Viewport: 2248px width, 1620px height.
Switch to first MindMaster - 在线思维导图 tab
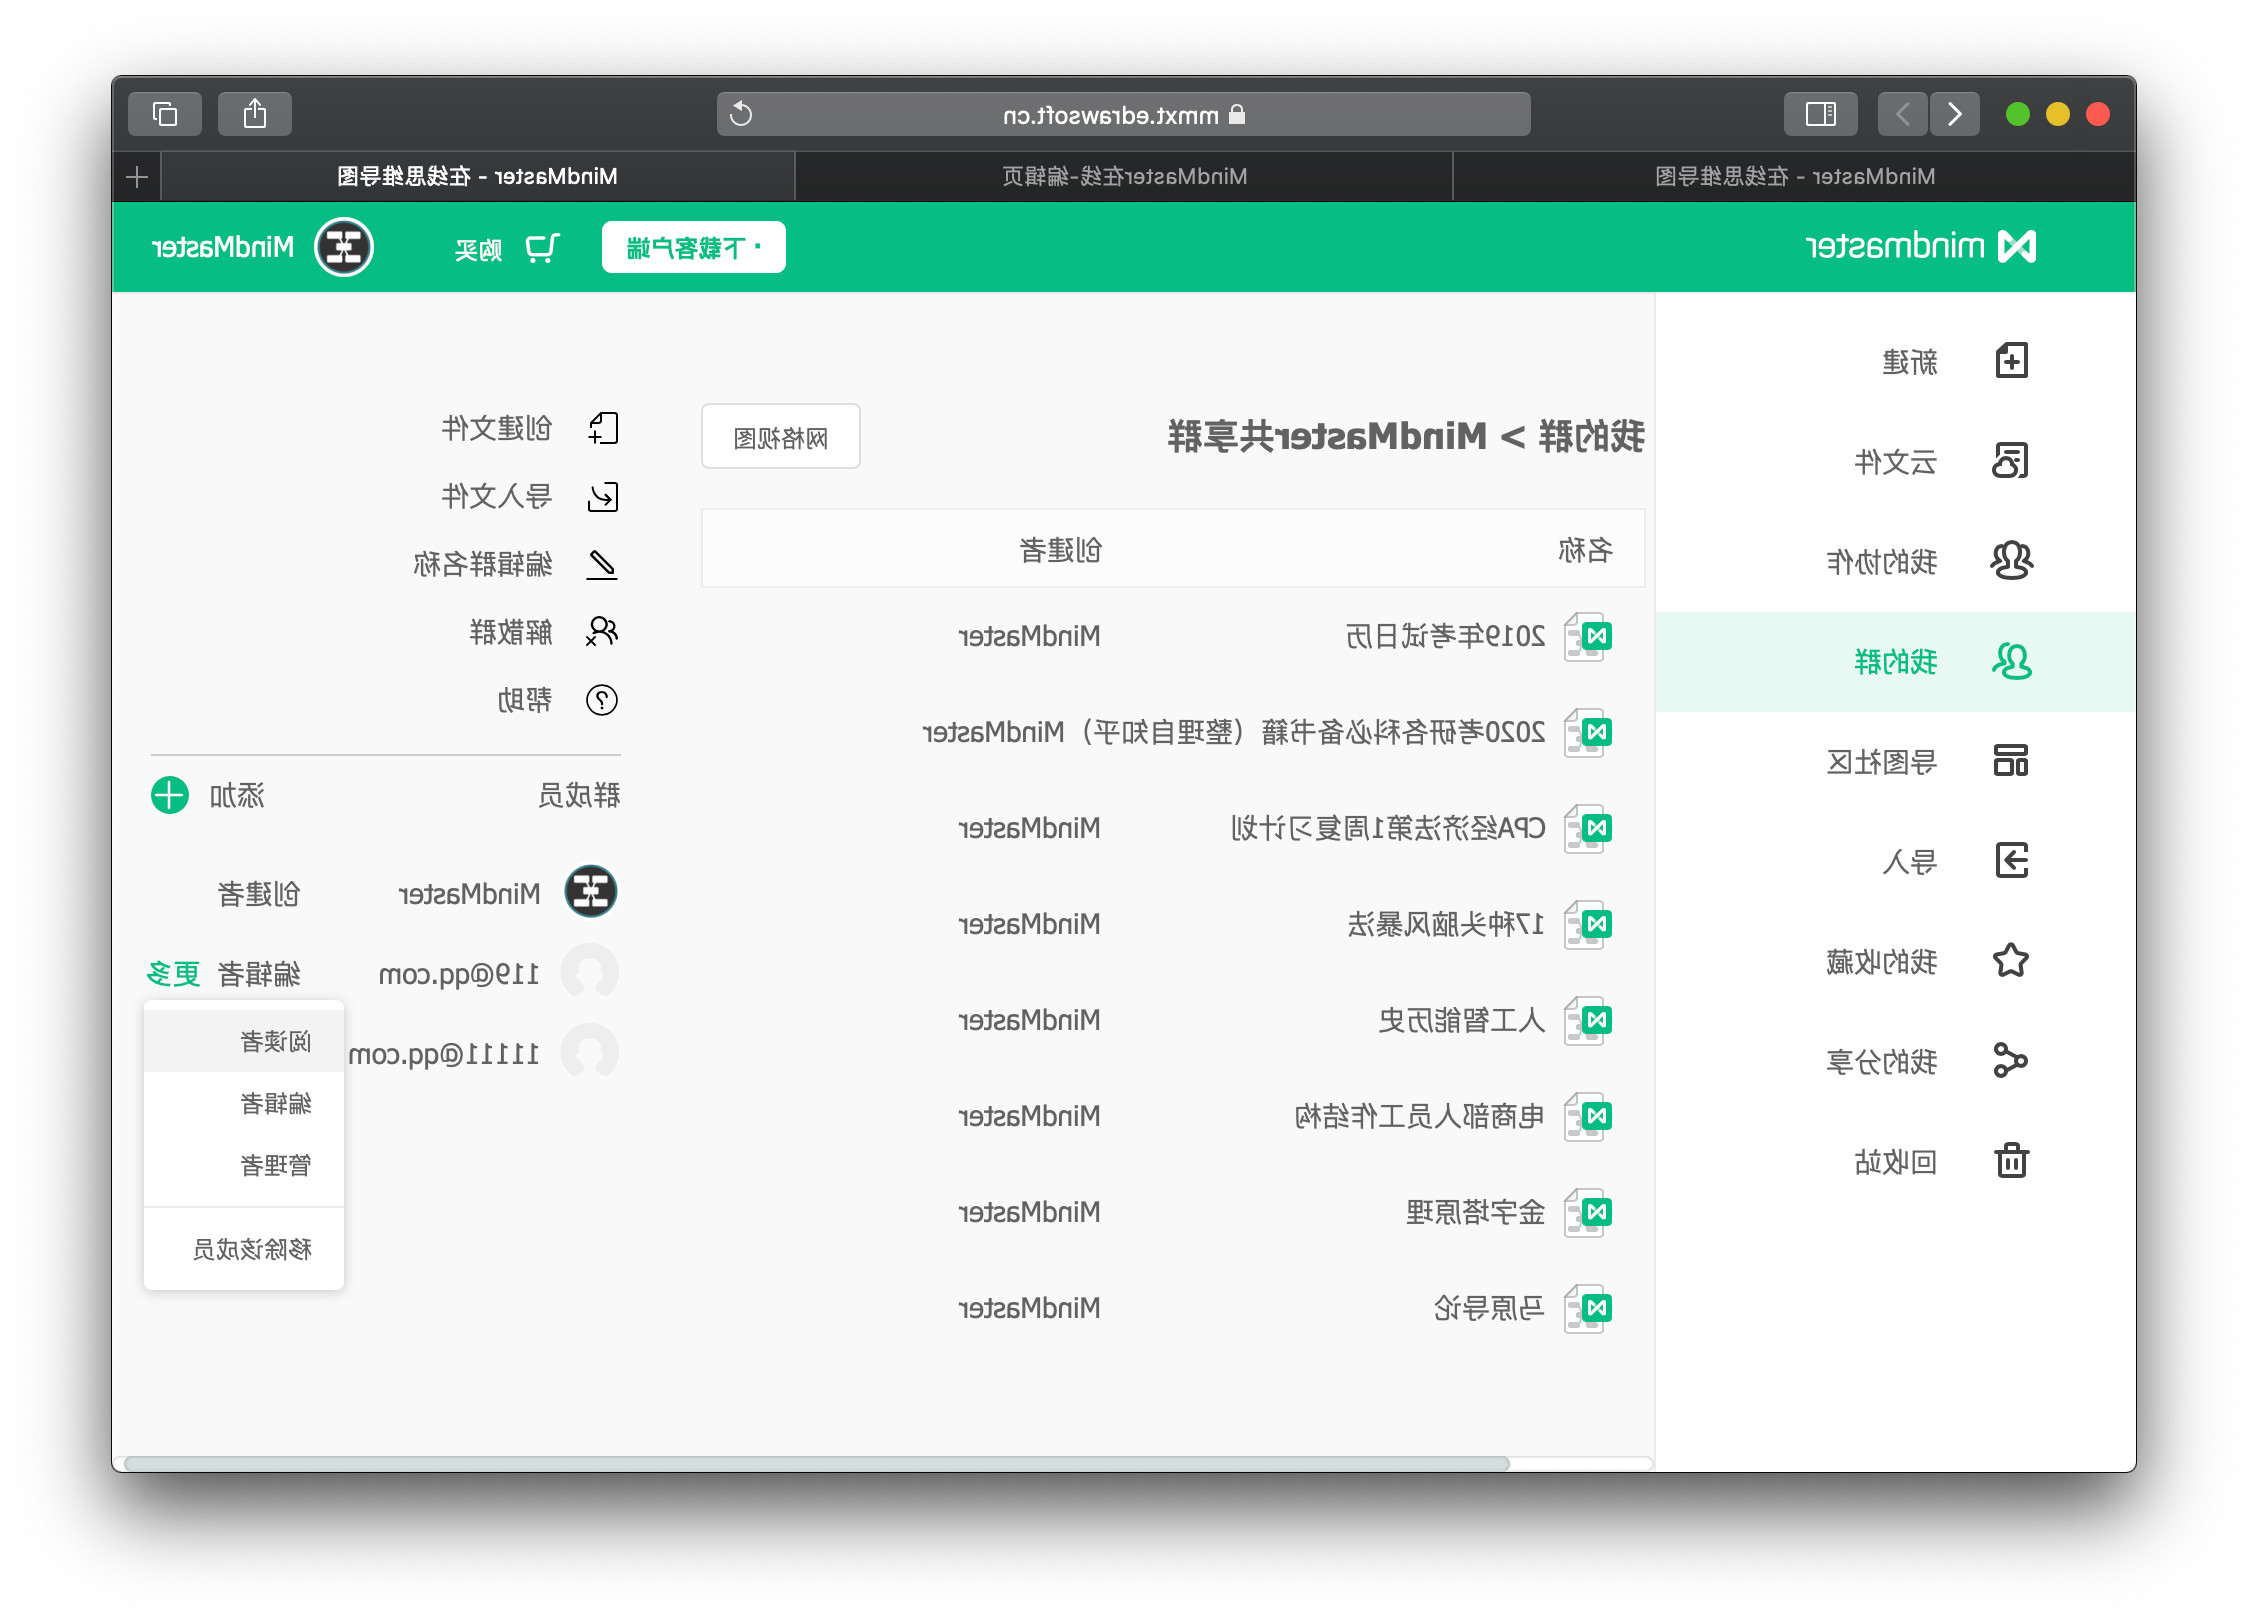click(1795, 177)
